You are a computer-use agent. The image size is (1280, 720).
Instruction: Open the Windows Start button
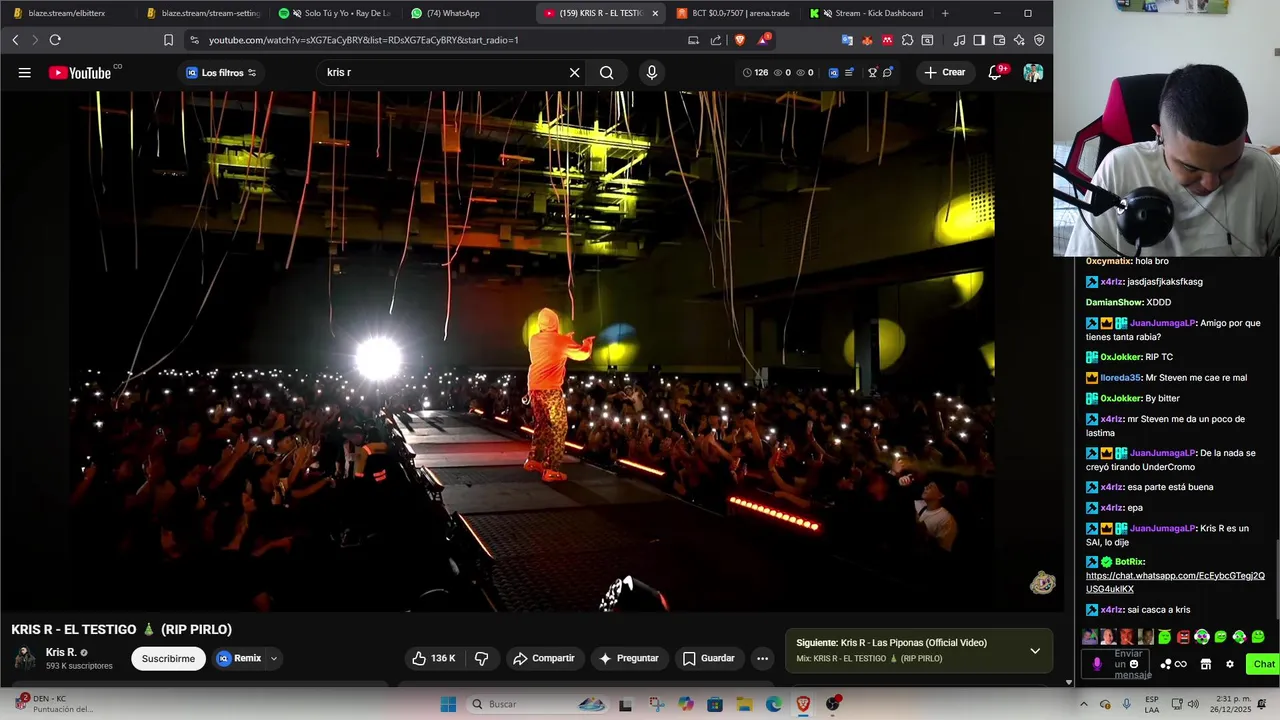coord(448,704)
